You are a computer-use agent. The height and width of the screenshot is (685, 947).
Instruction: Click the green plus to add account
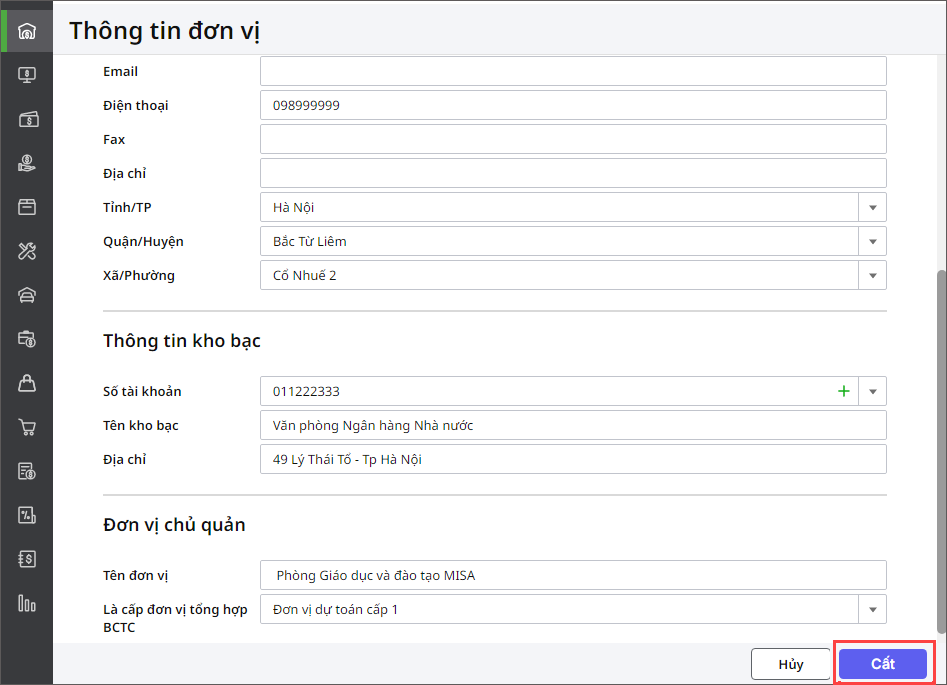844,391
